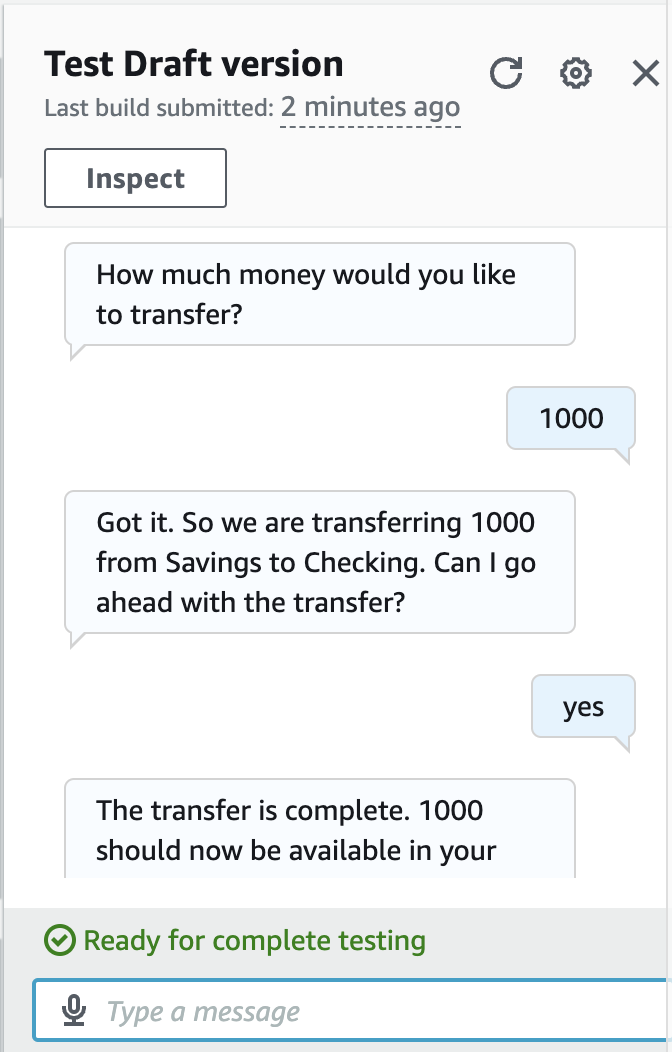Click the "Ready for complete testing" status text

pos(254,941)
